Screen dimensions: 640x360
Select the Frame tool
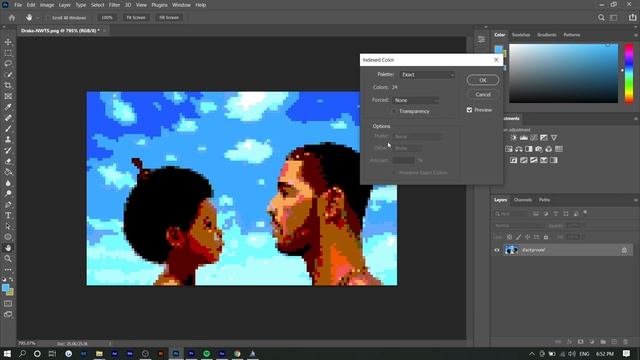point(8,96)
